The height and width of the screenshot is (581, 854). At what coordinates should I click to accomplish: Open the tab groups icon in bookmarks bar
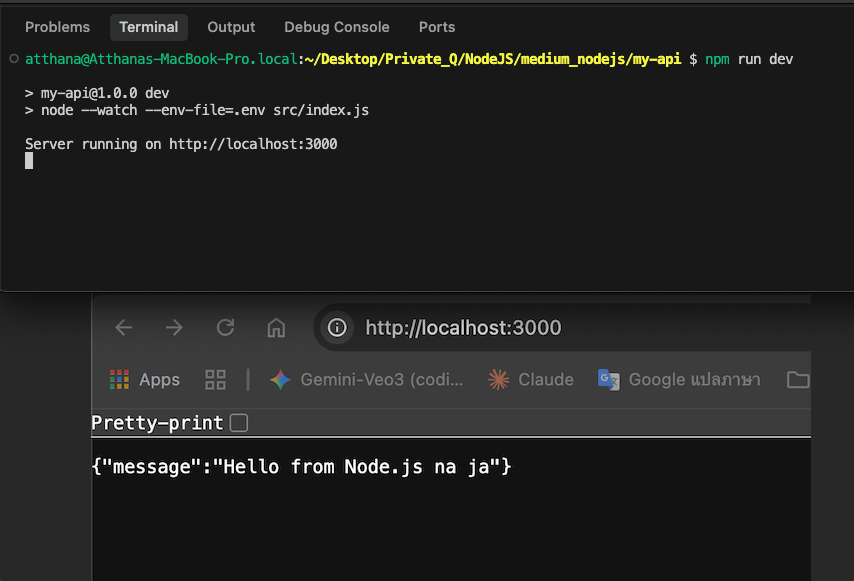[216, 380]
